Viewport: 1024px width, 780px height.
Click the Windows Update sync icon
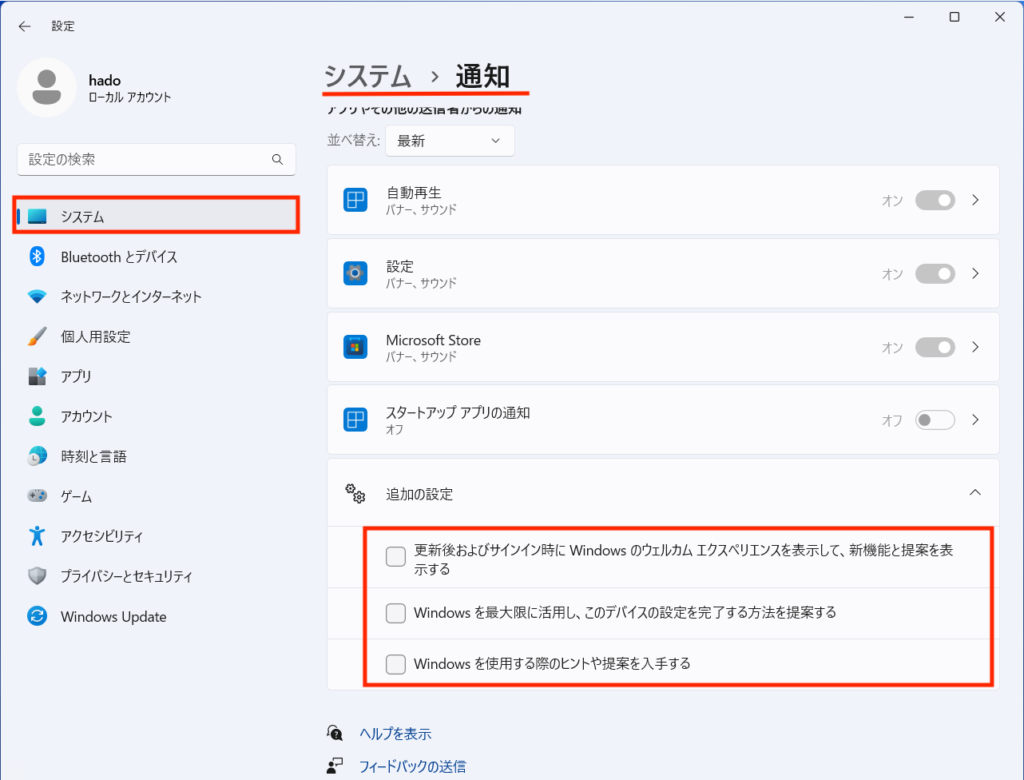pos(38,617)
